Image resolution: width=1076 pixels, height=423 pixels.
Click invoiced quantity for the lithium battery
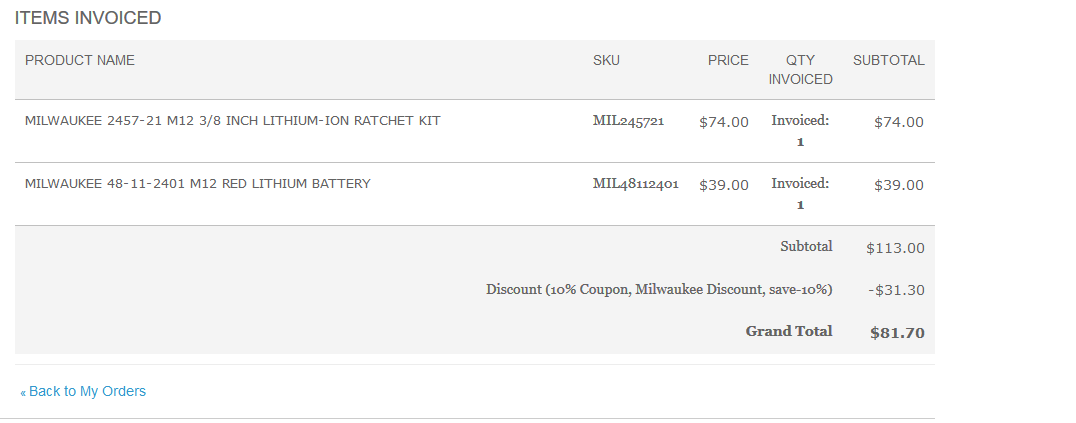pos(800,194)
